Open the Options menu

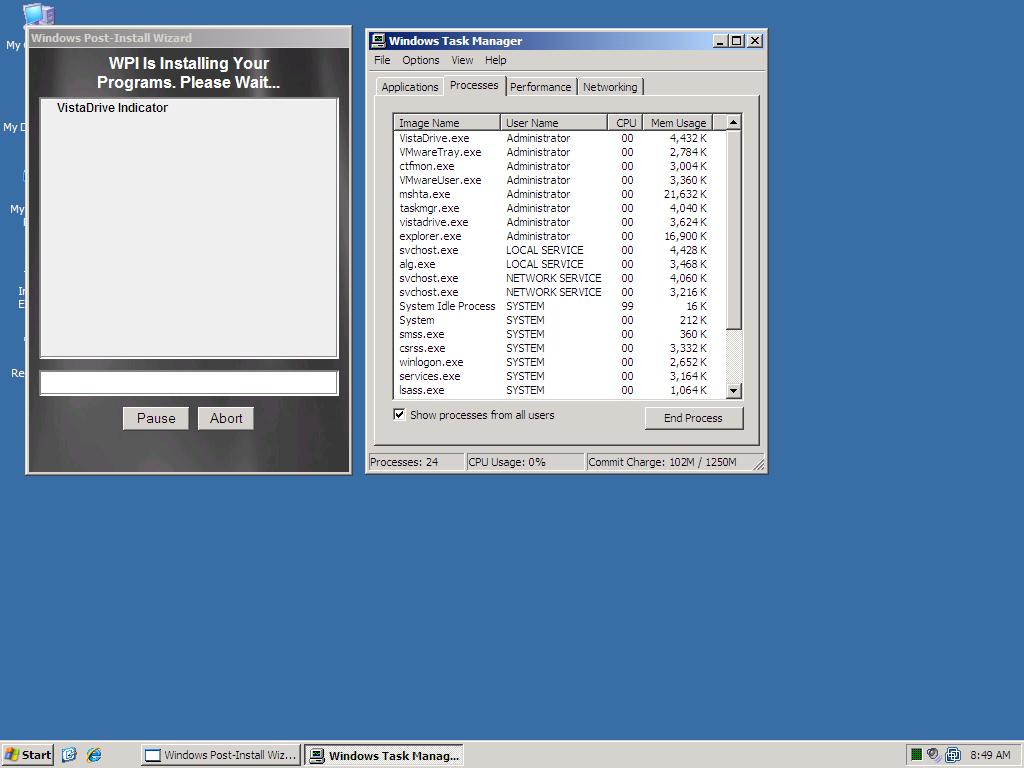click(x=420, y=60)
